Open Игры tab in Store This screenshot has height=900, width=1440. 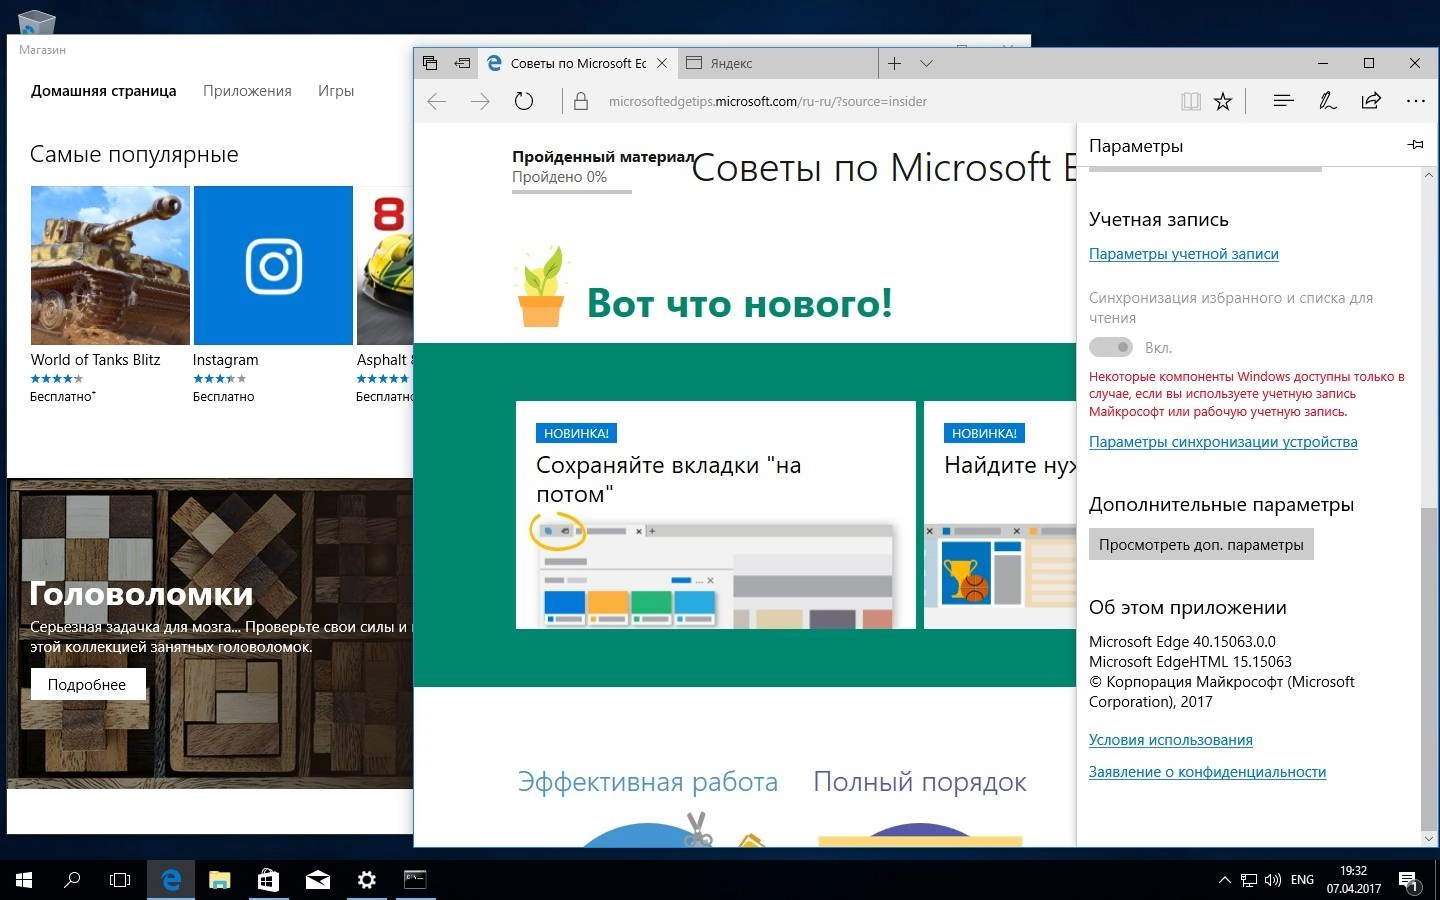[x=336, y=91]
